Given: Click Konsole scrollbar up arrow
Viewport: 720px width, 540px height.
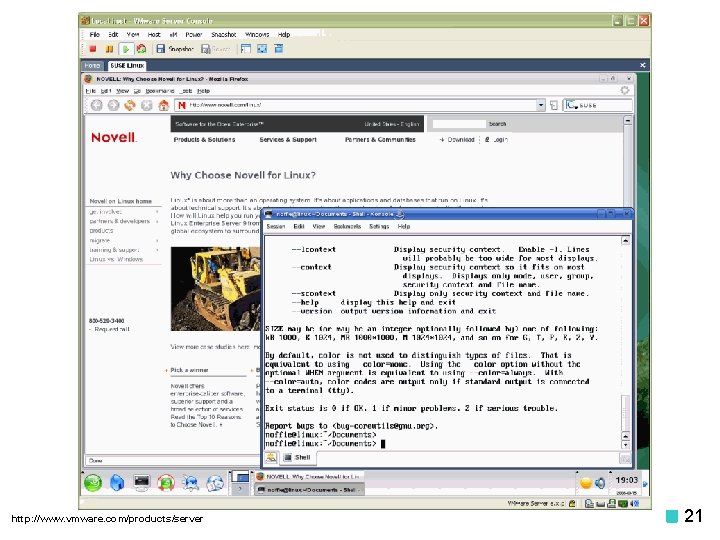Looking at the screenshot, I should [625, 241].
